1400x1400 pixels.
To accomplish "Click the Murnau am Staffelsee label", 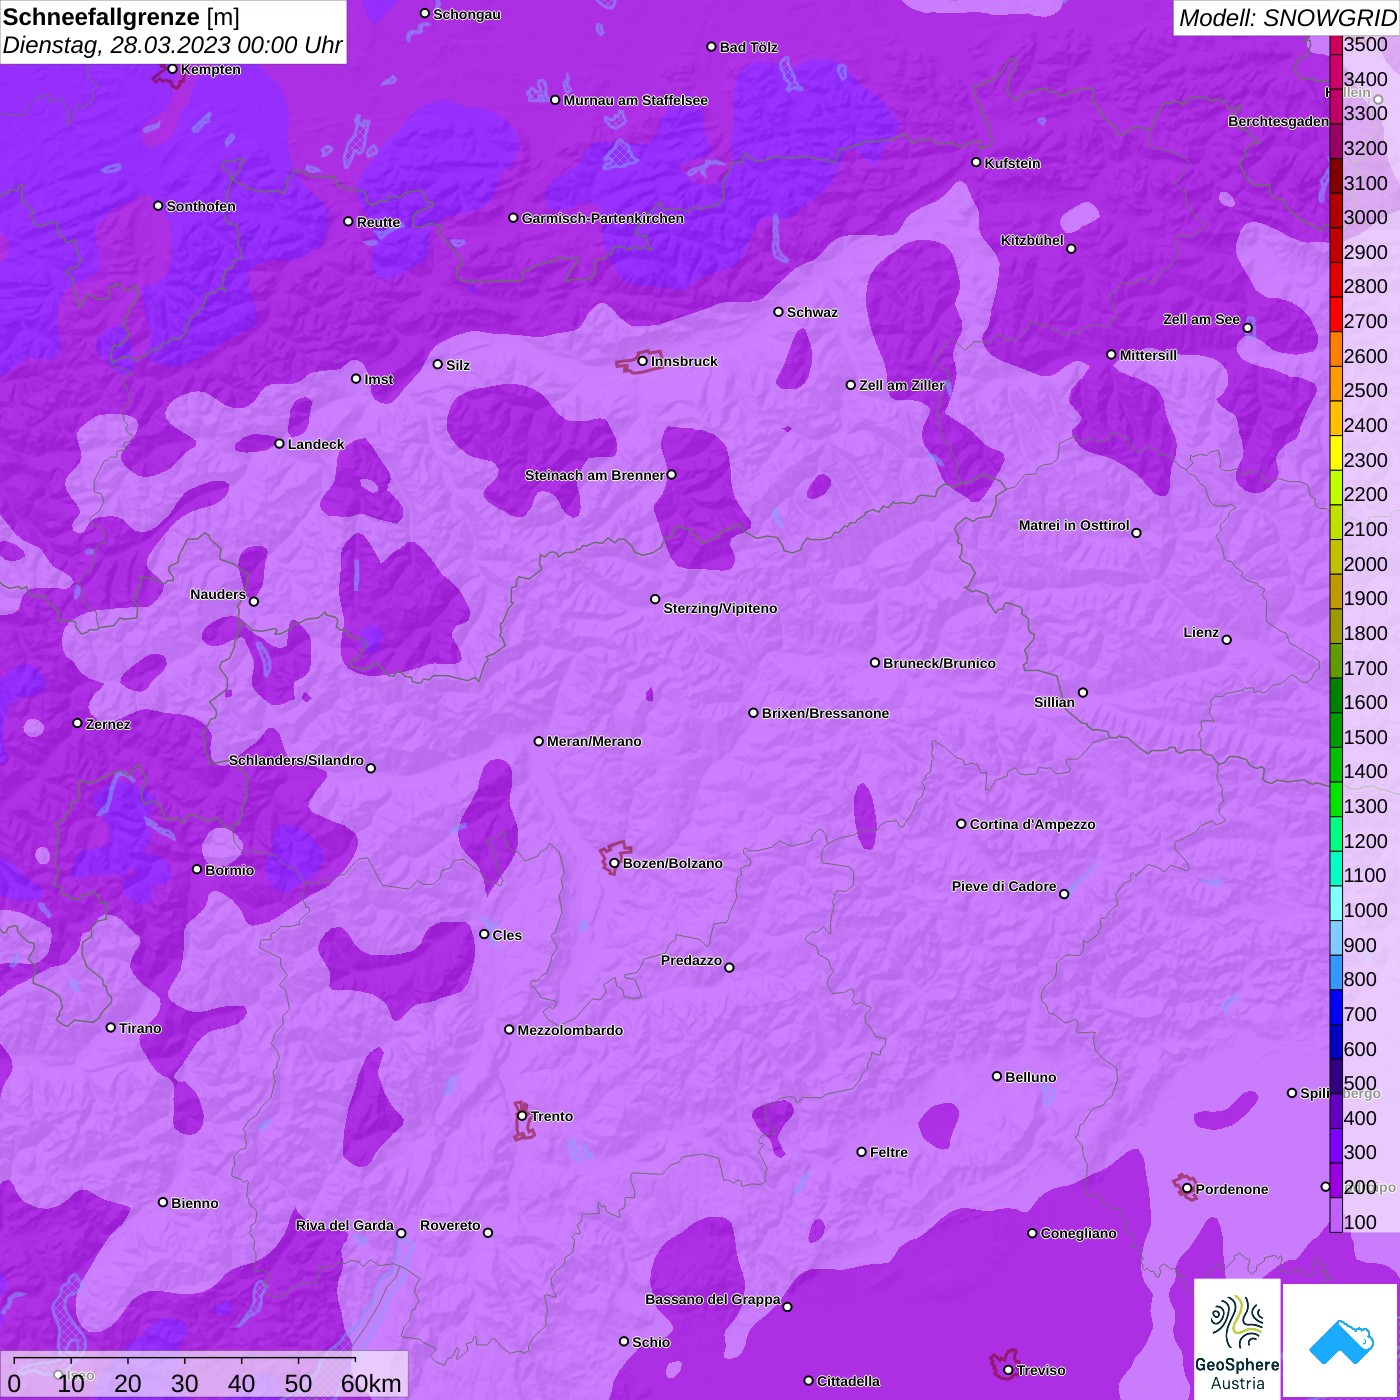I will (636, 100).
